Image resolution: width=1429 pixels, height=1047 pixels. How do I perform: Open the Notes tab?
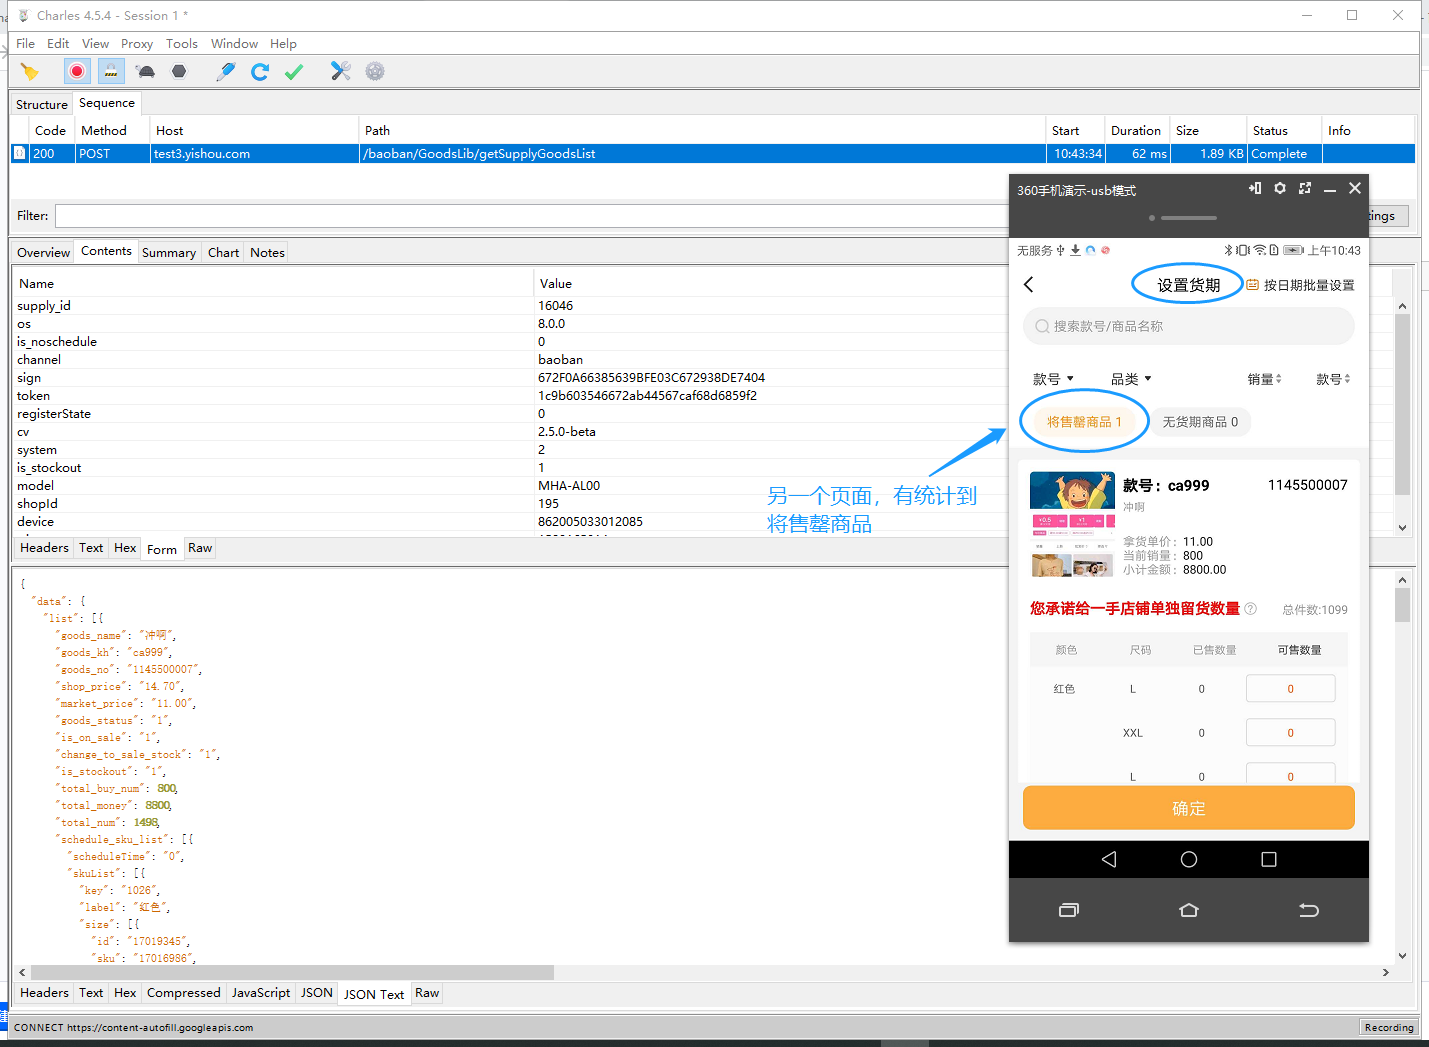[x=267, y=253]
